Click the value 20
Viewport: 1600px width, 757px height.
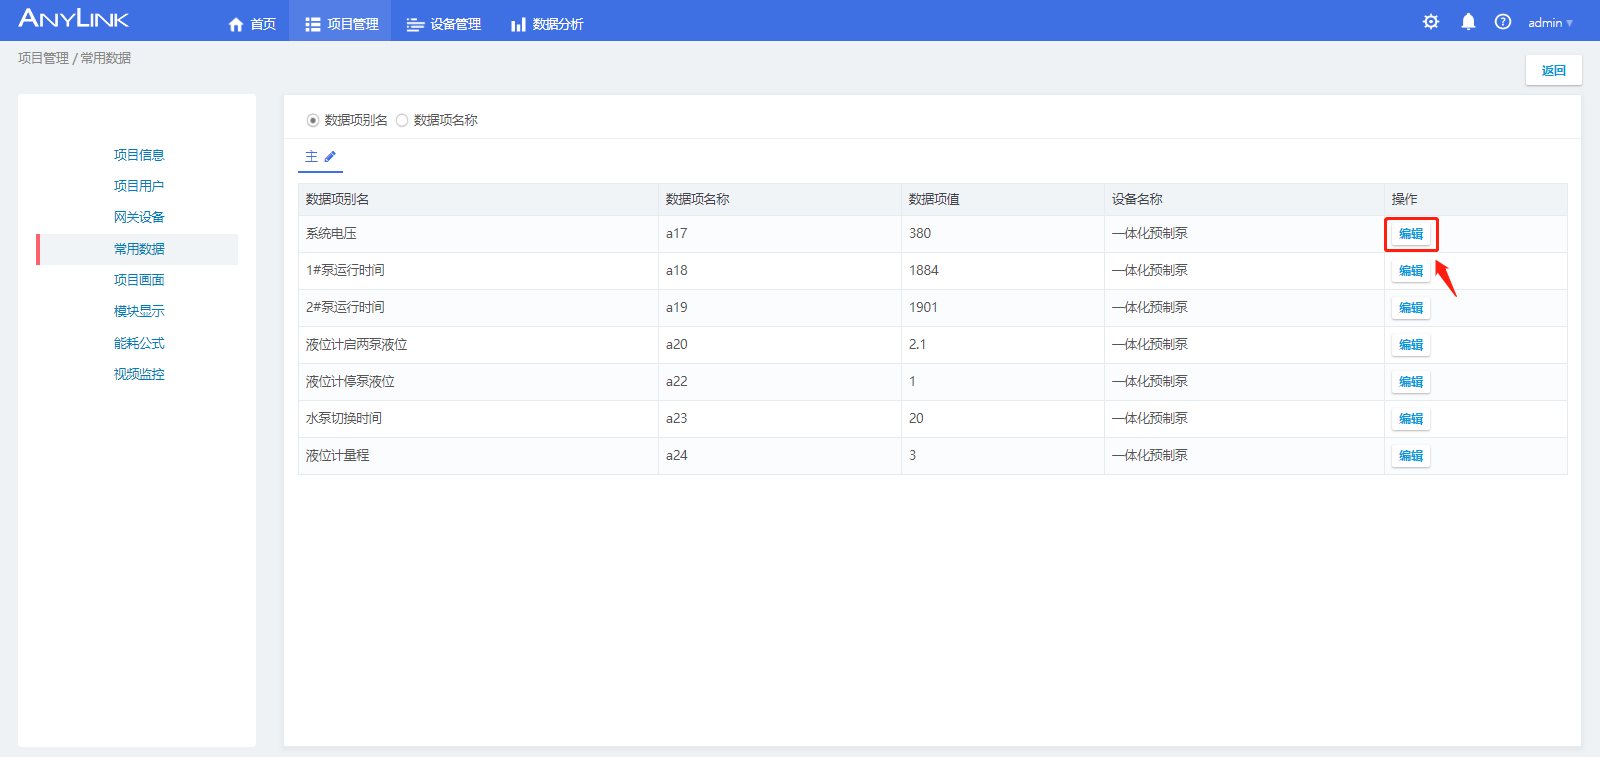(x=916, y=418)
